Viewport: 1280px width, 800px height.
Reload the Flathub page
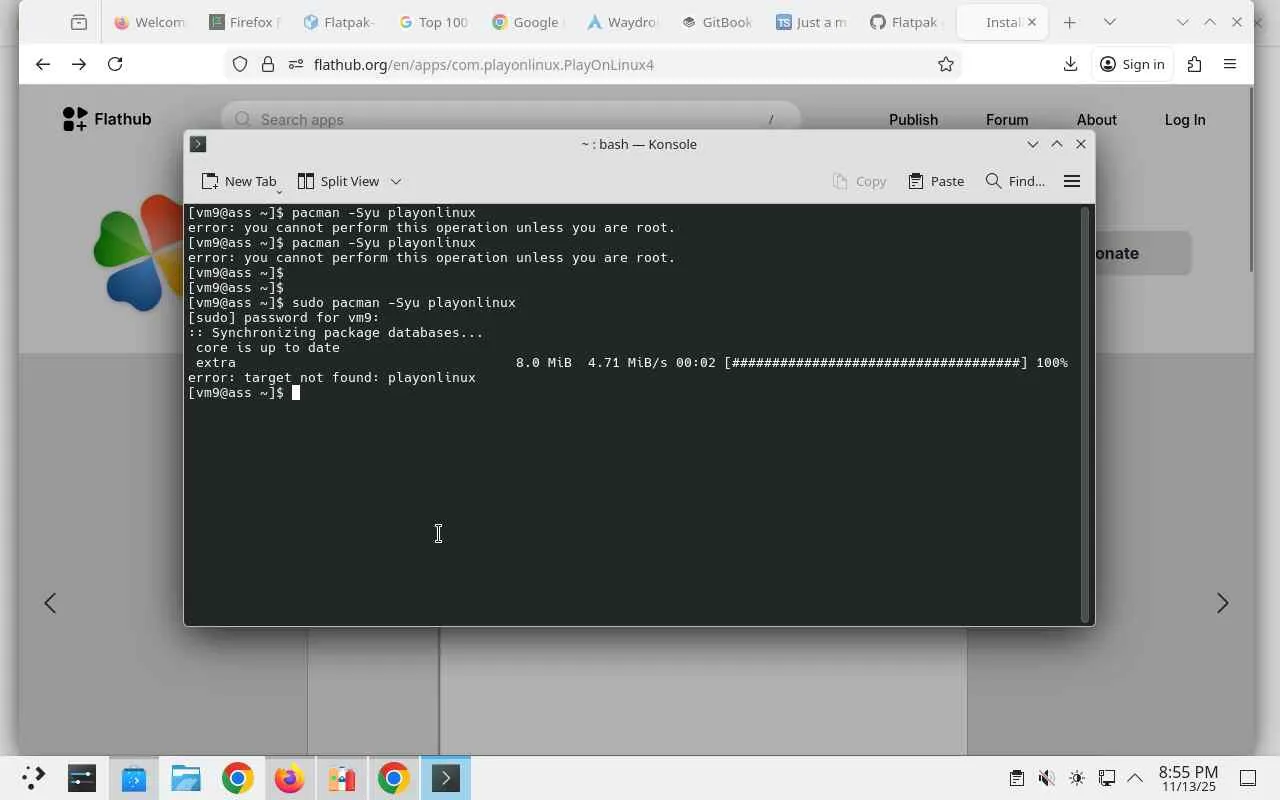(115, 64)
